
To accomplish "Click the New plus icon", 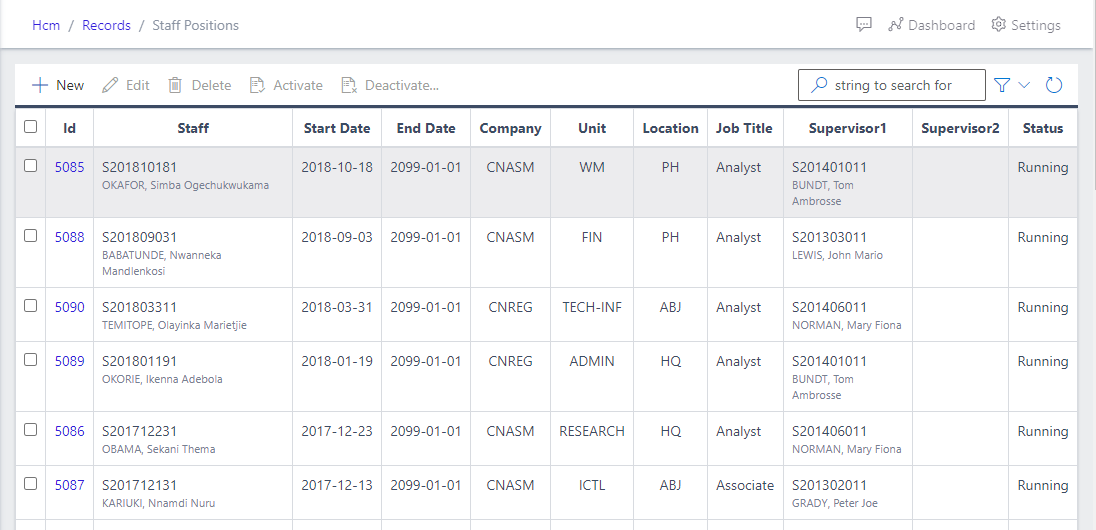I will tap(40, 85).
